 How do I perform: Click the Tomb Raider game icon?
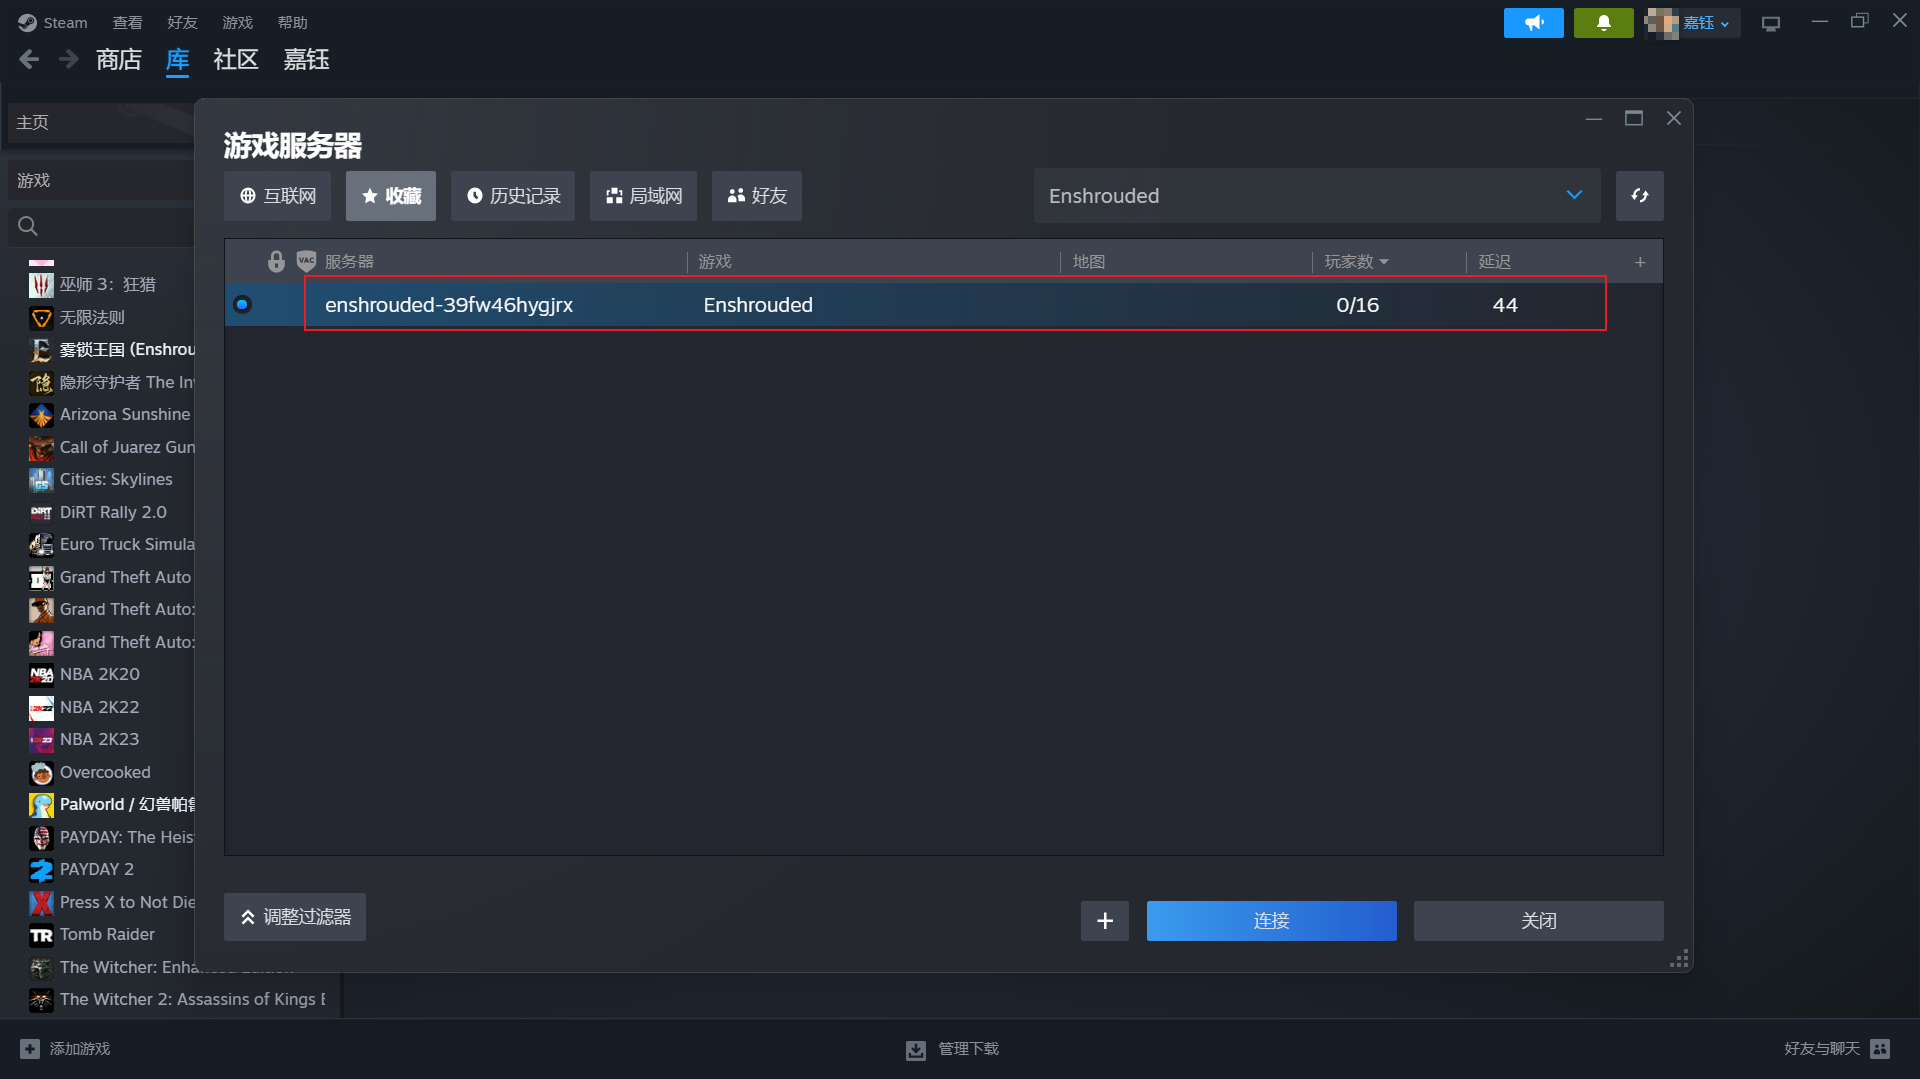[41, 935]
